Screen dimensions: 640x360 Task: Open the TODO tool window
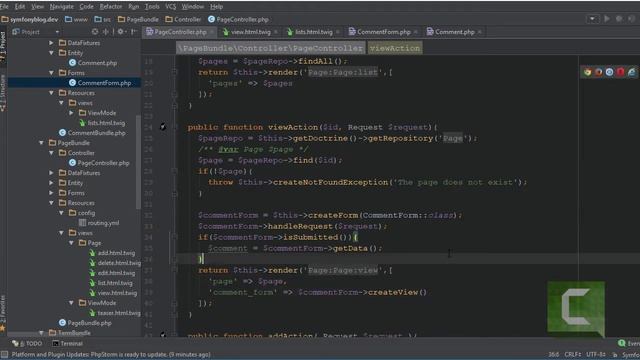coord(27,343)
